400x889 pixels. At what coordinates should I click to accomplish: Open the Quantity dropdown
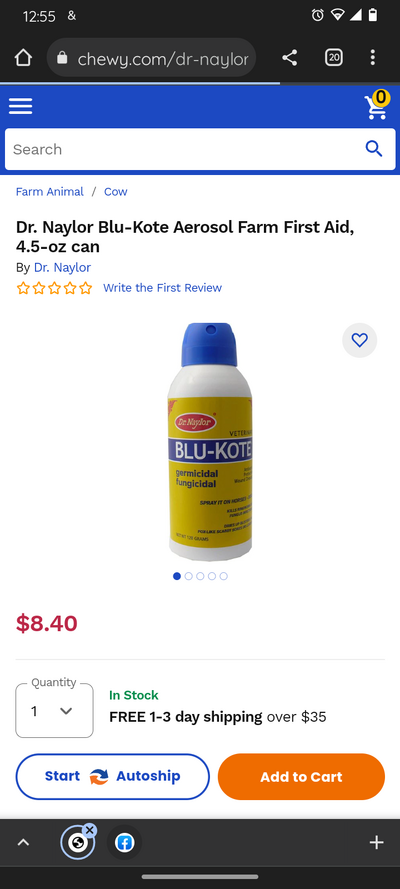(x=54, y=711)
